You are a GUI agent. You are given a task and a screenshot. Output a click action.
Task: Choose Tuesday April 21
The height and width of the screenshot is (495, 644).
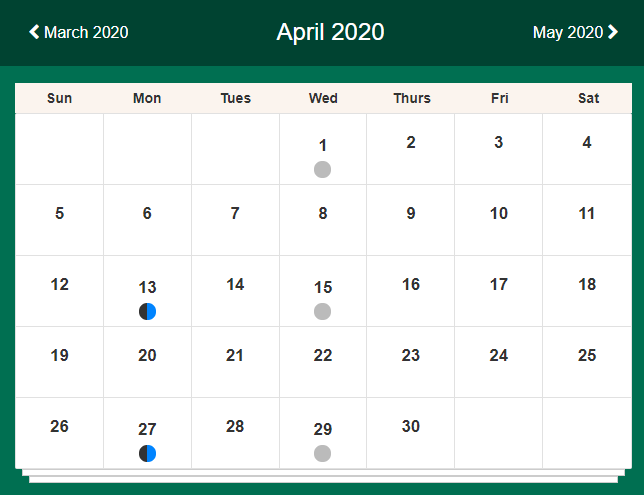[x=235, y=355]
